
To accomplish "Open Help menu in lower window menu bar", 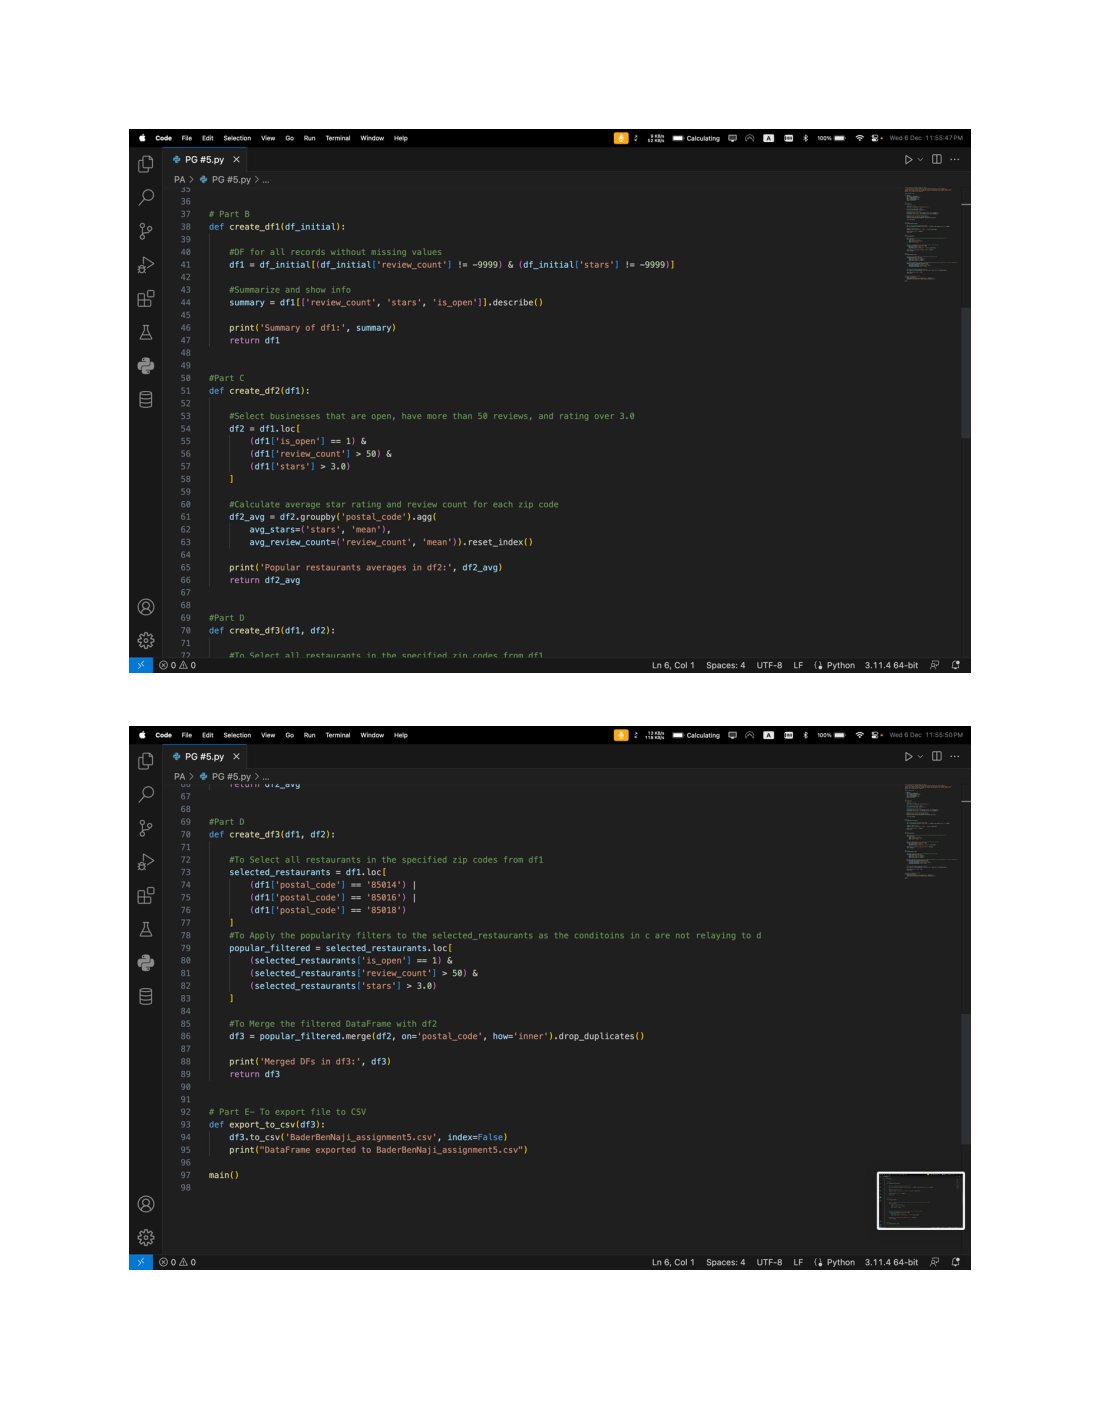I will click(401, 735).
